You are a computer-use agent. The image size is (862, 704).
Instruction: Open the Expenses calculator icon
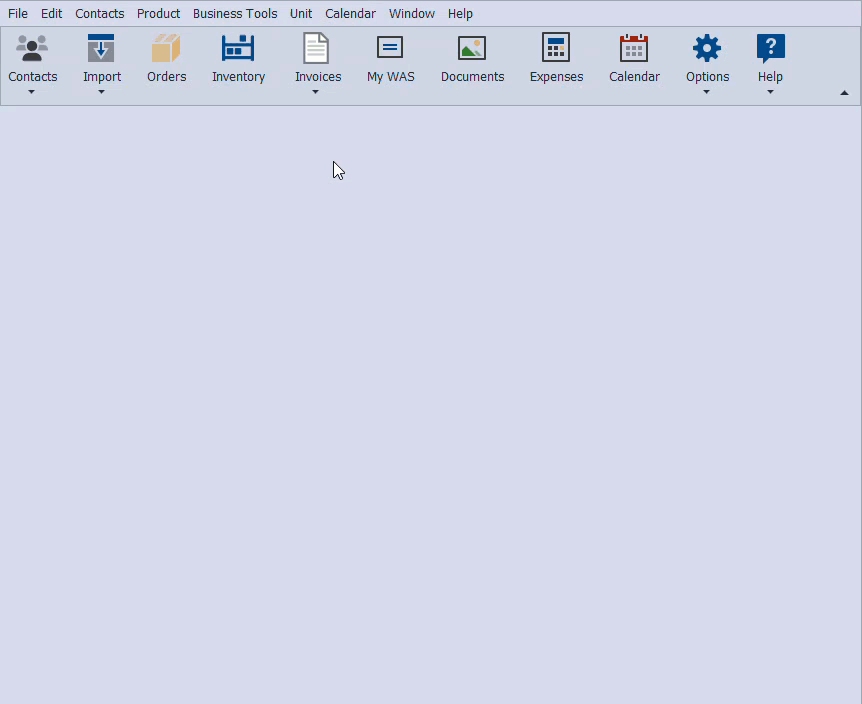(x=556, y=47)
